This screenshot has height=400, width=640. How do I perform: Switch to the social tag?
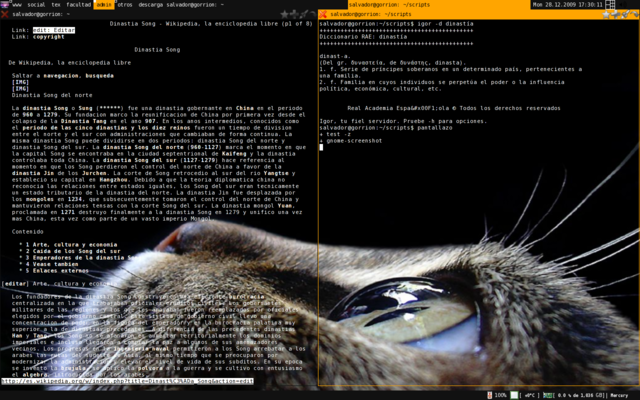click(x=36, y=5)
